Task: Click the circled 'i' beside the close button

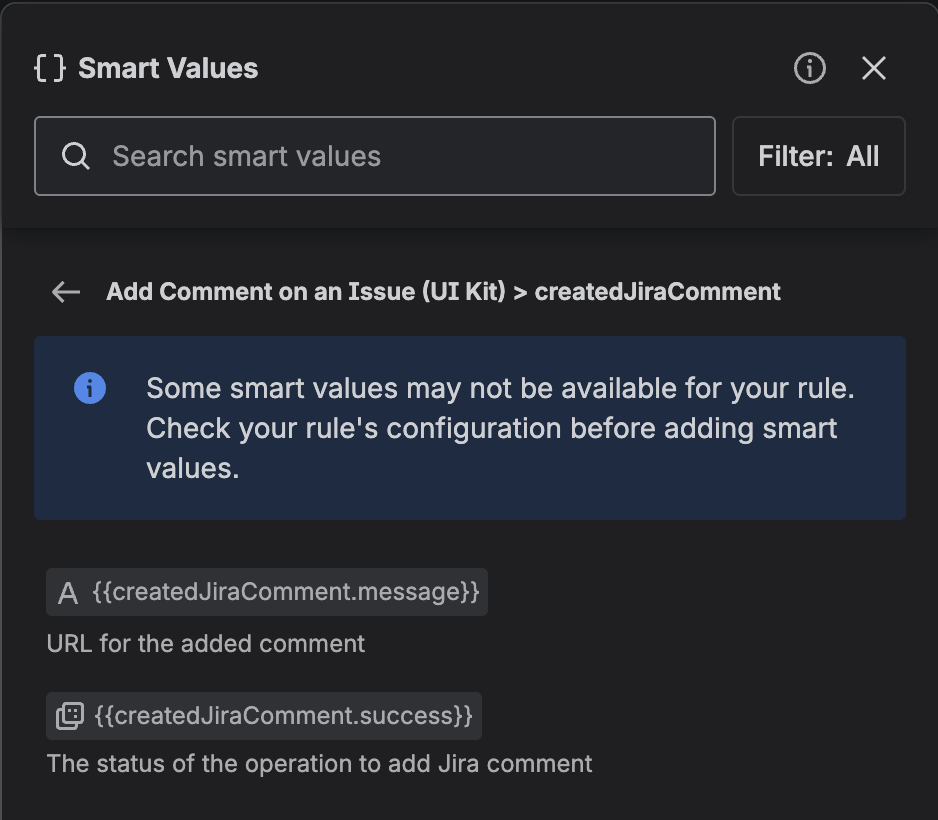Action: tap(808, 68)
